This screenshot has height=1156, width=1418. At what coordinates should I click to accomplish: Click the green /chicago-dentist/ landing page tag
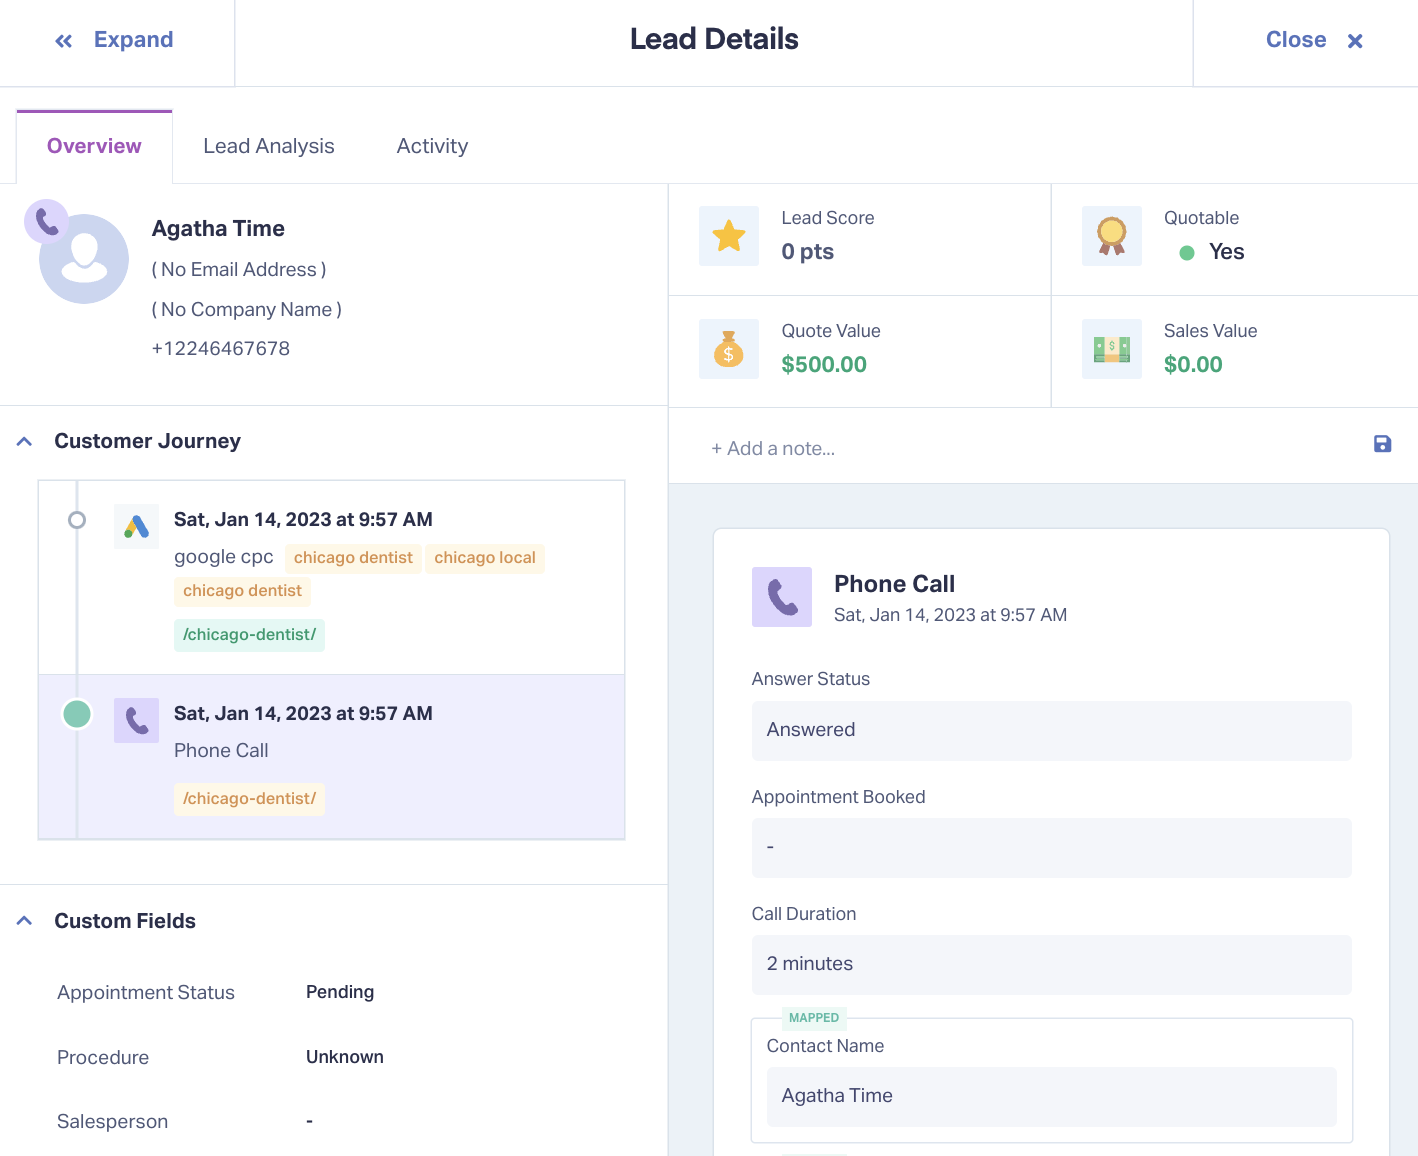pos(249,635)
